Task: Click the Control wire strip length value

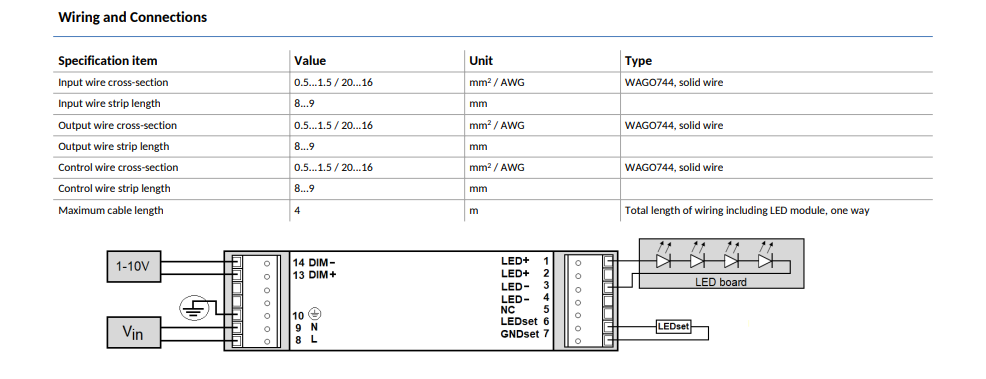Action: pos(304,189)
